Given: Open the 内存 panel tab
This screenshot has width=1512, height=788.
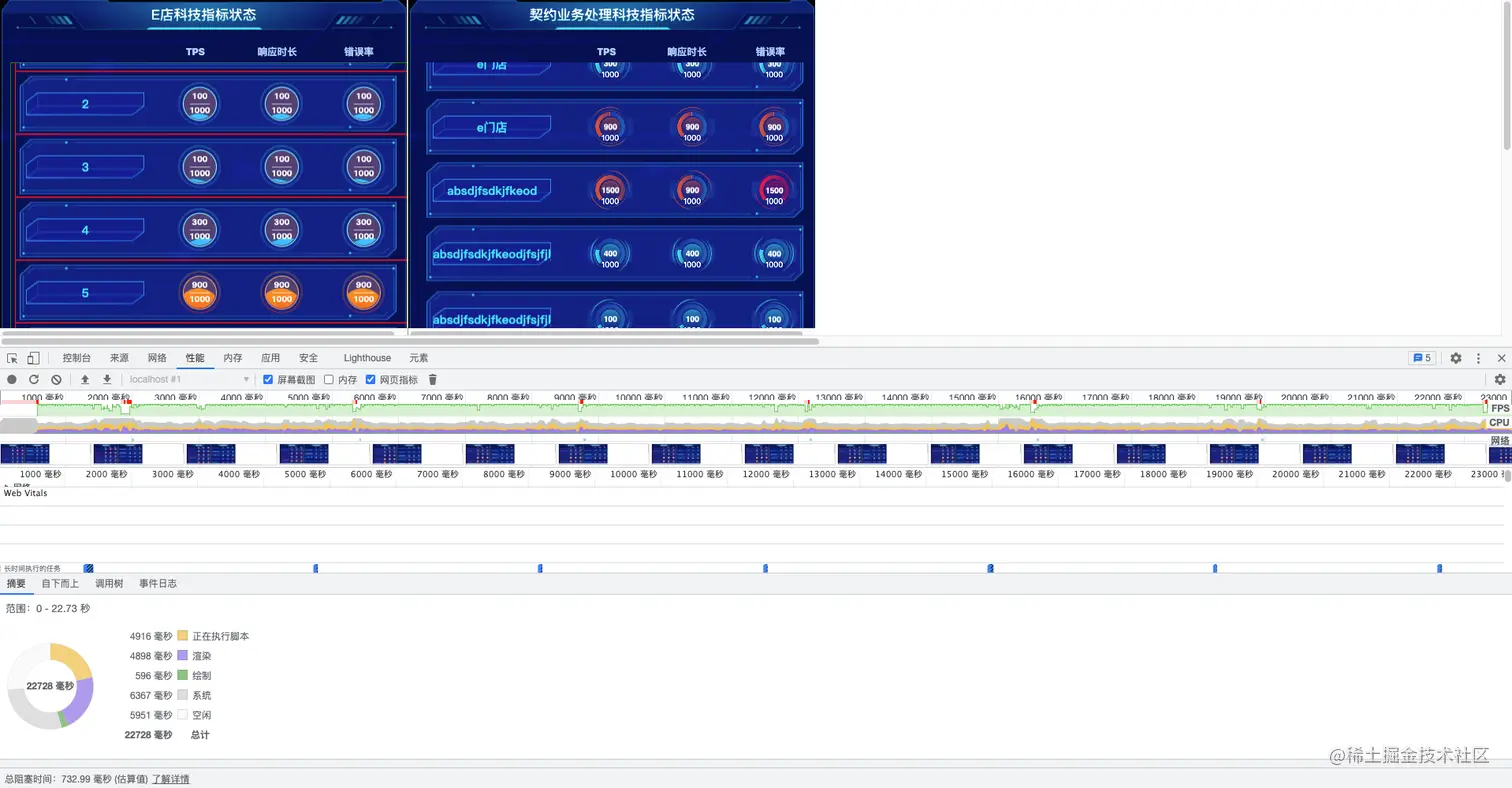Looking at the screenshot, I should (233, 358).
